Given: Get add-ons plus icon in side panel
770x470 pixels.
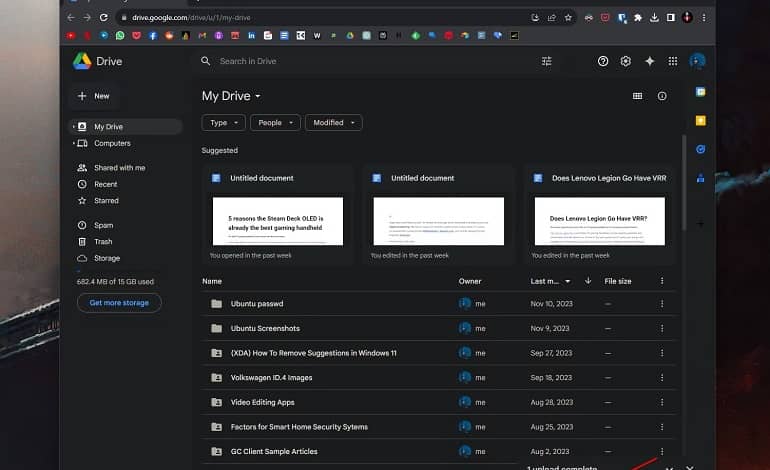Looking at the screenshot, I should pyautogui.click(x=700, y=224).
